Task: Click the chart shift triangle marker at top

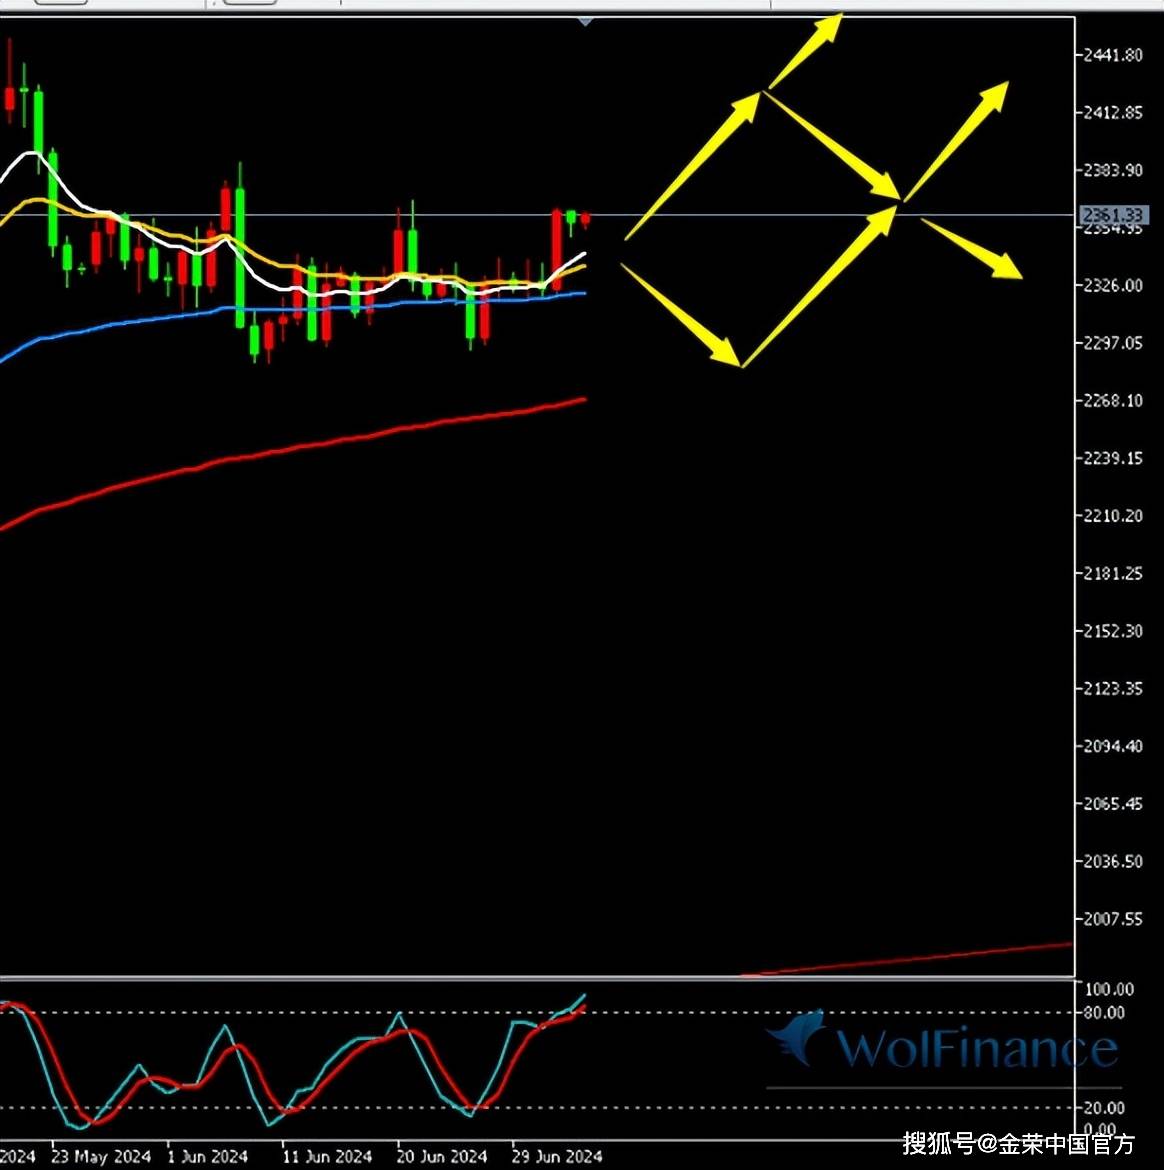Action: (x=586, y=20)
